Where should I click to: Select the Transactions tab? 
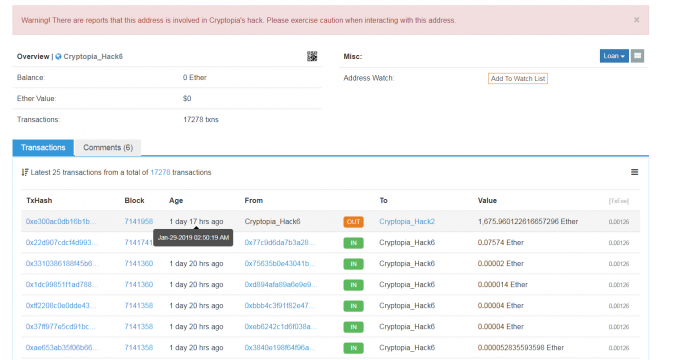pyautogui.click(x=43, y=147)
